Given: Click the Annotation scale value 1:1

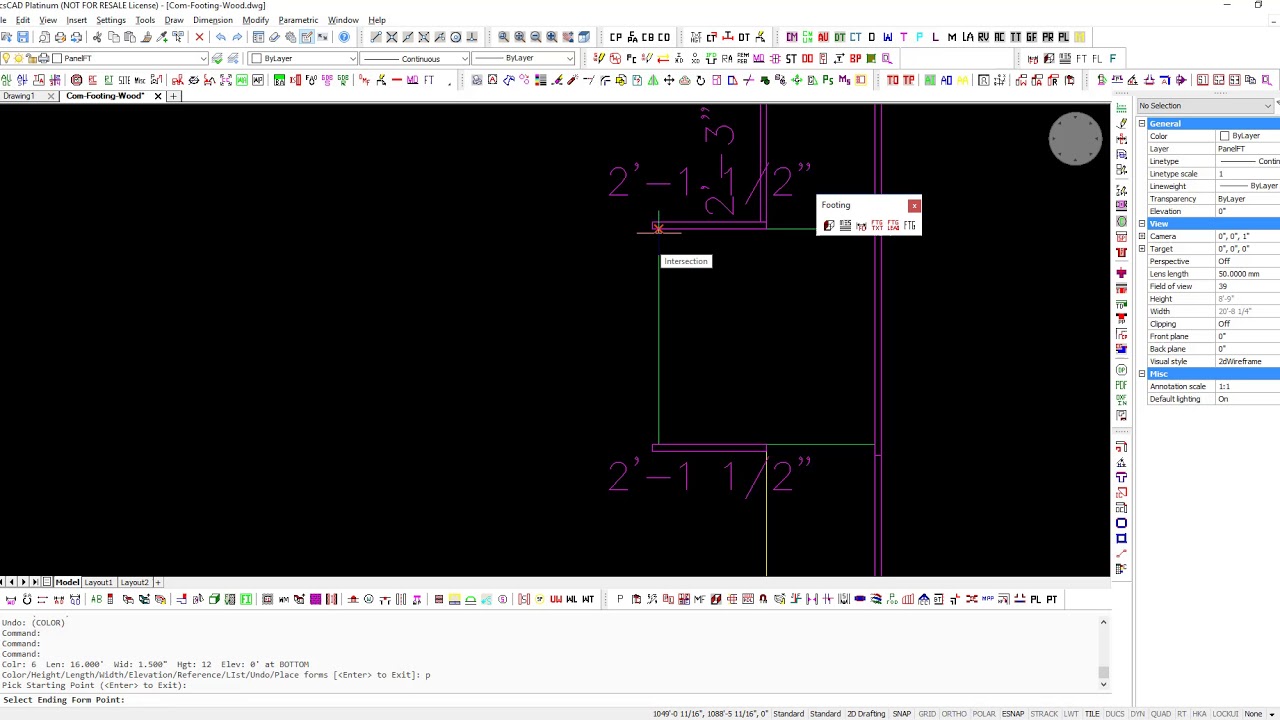Looking at the screenshot, I should 1224,386.
